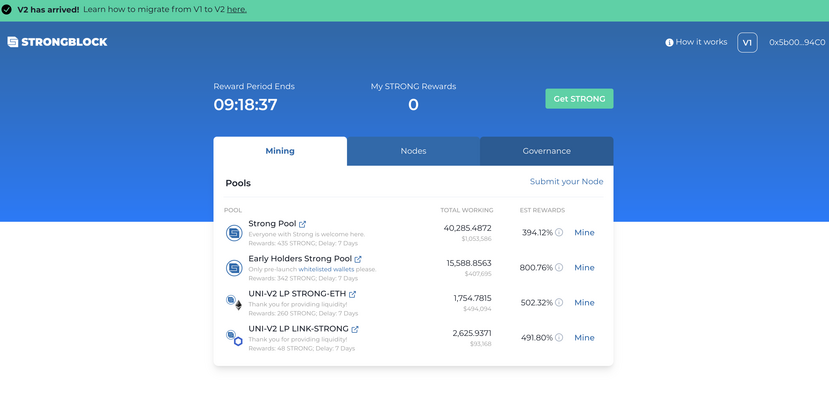The image size is (829, 405).
Task: Click the Pools heading
Action: pos(238,183)
